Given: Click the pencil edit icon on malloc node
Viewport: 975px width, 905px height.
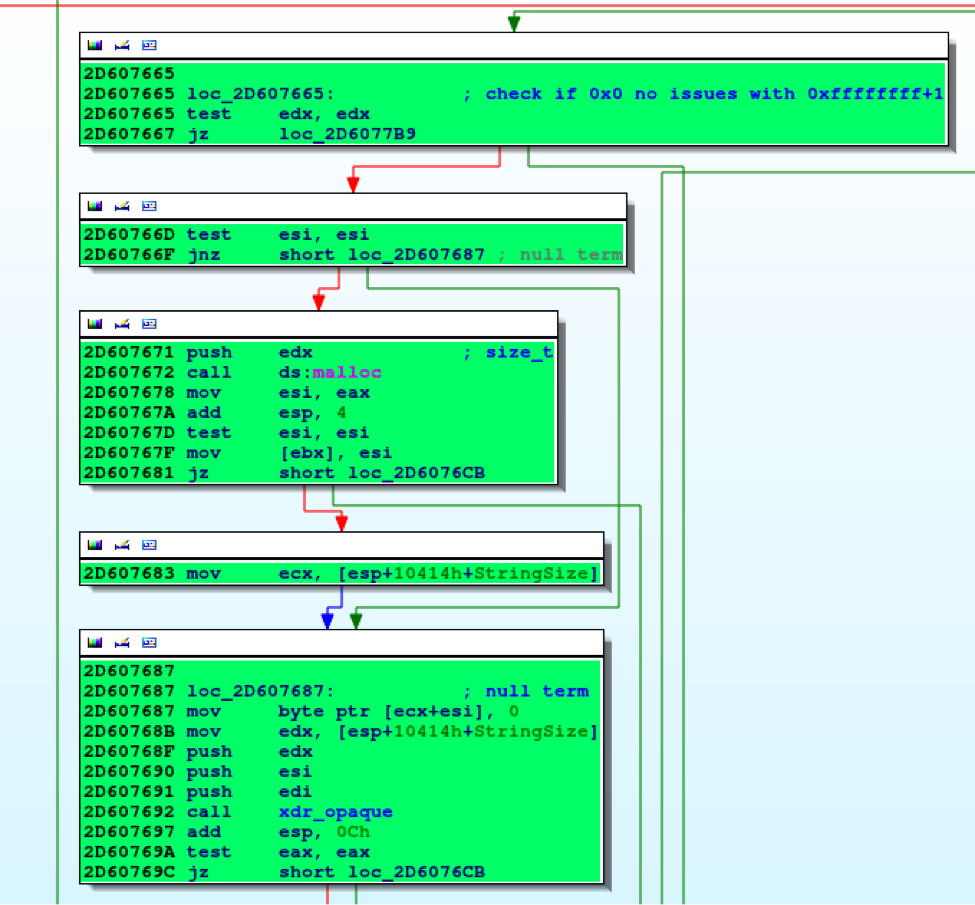Looking at the screenshot, I should [x=122, y=324].
